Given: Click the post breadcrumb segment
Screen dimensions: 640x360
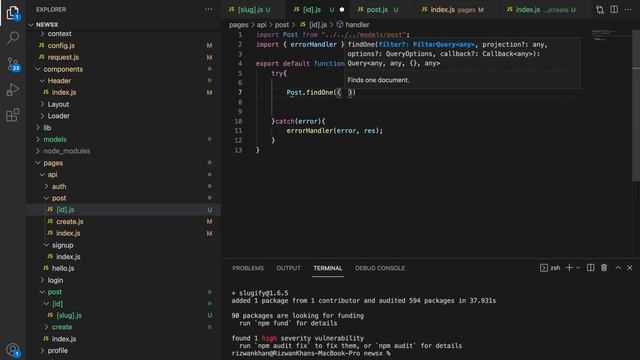Looking at the screenshot, I should click(282, 24).
